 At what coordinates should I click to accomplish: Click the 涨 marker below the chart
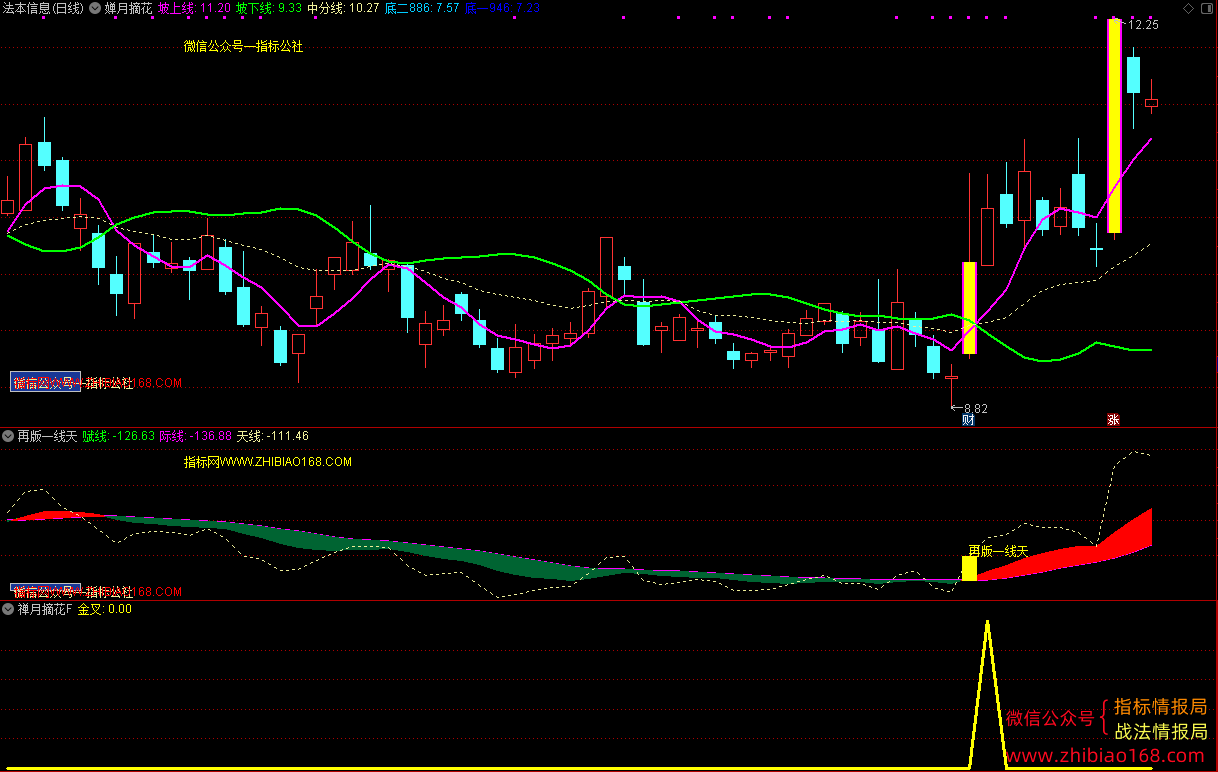(1113, 420)
